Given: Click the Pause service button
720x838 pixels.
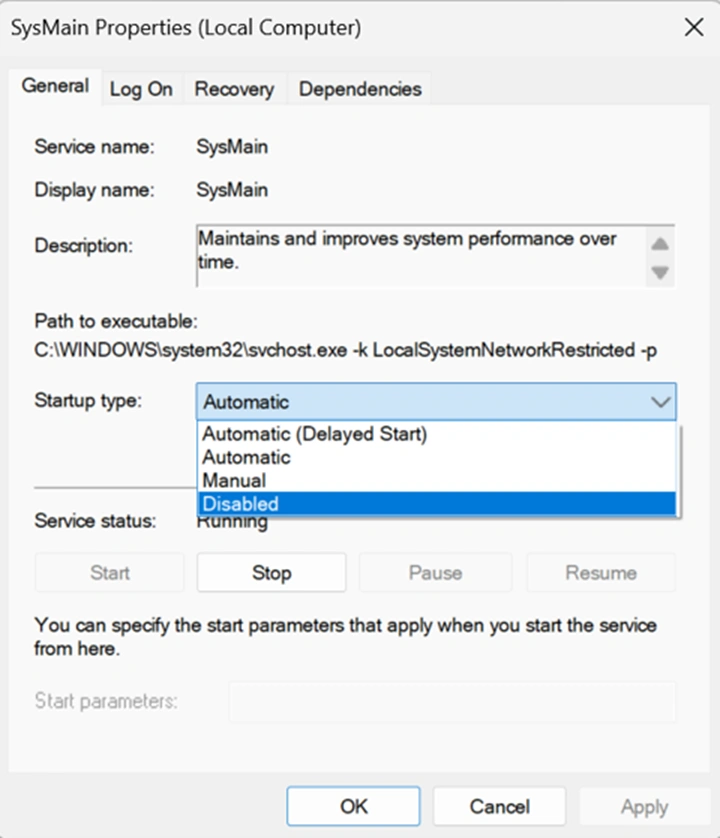Looking at the screenshot, I should (x=435, y=573).
